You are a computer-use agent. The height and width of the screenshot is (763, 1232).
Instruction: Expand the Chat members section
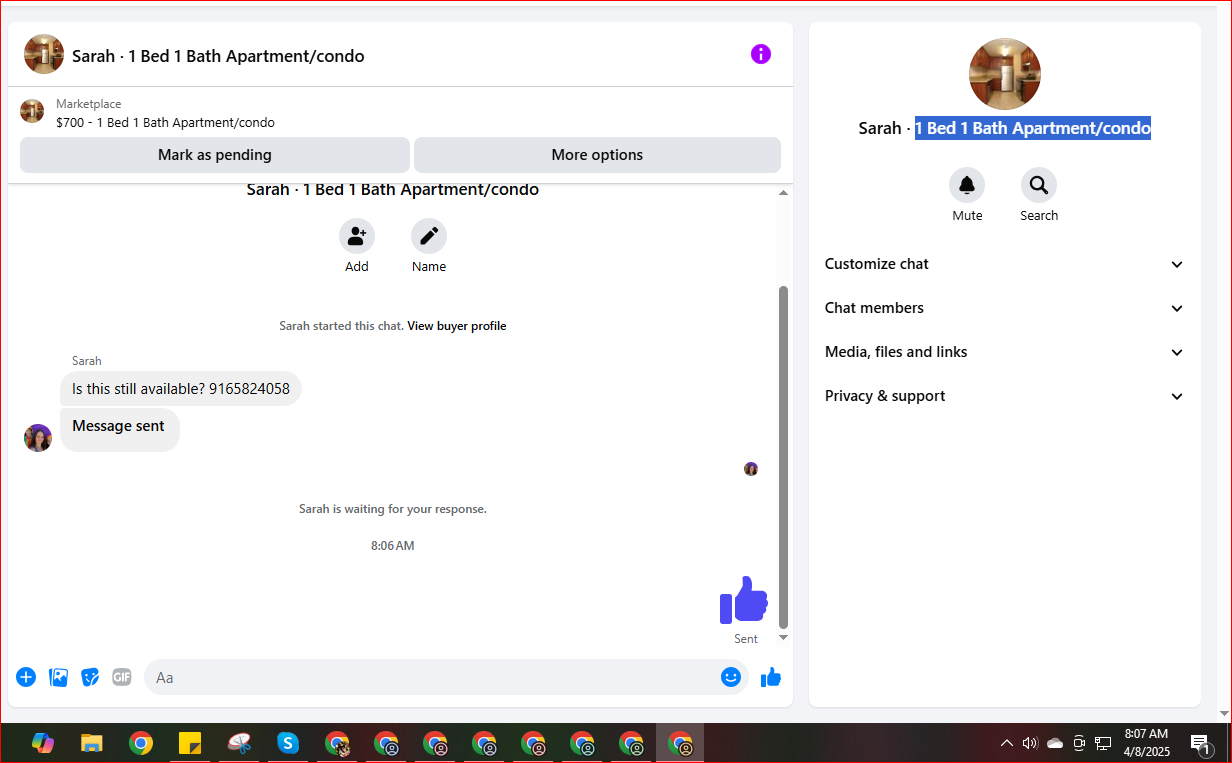pyautogui.click(x=1004, y=308)
